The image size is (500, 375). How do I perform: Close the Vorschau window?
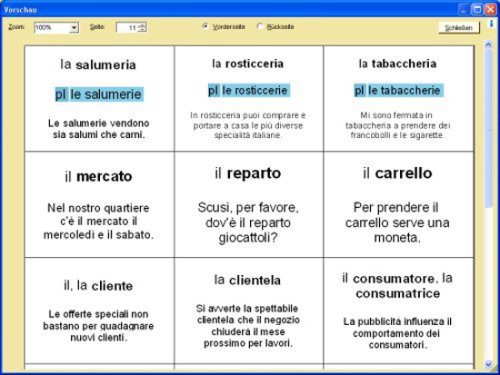491,9
